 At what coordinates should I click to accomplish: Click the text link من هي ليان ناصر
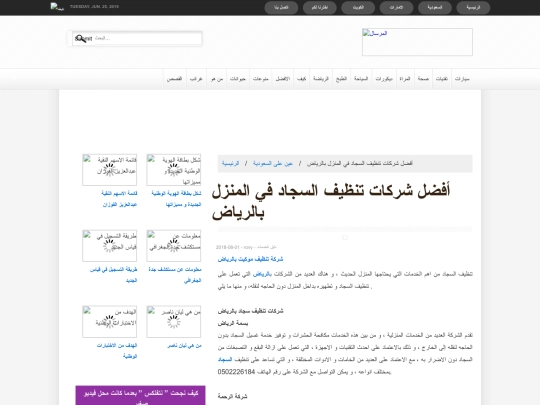184,345
